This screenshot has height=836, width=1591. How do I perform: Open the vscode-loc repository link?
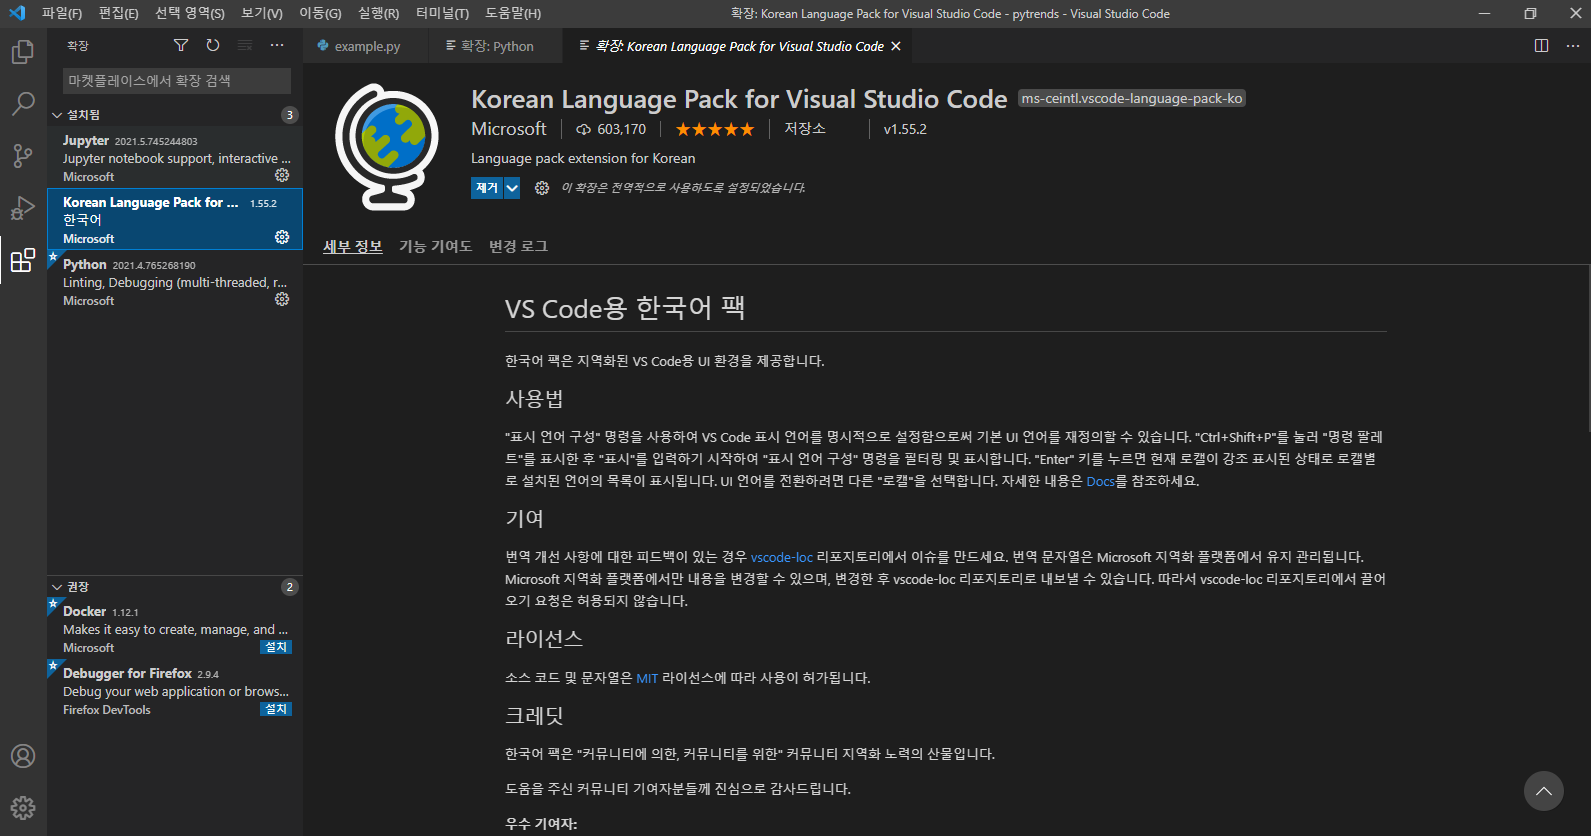pos(782,557)
